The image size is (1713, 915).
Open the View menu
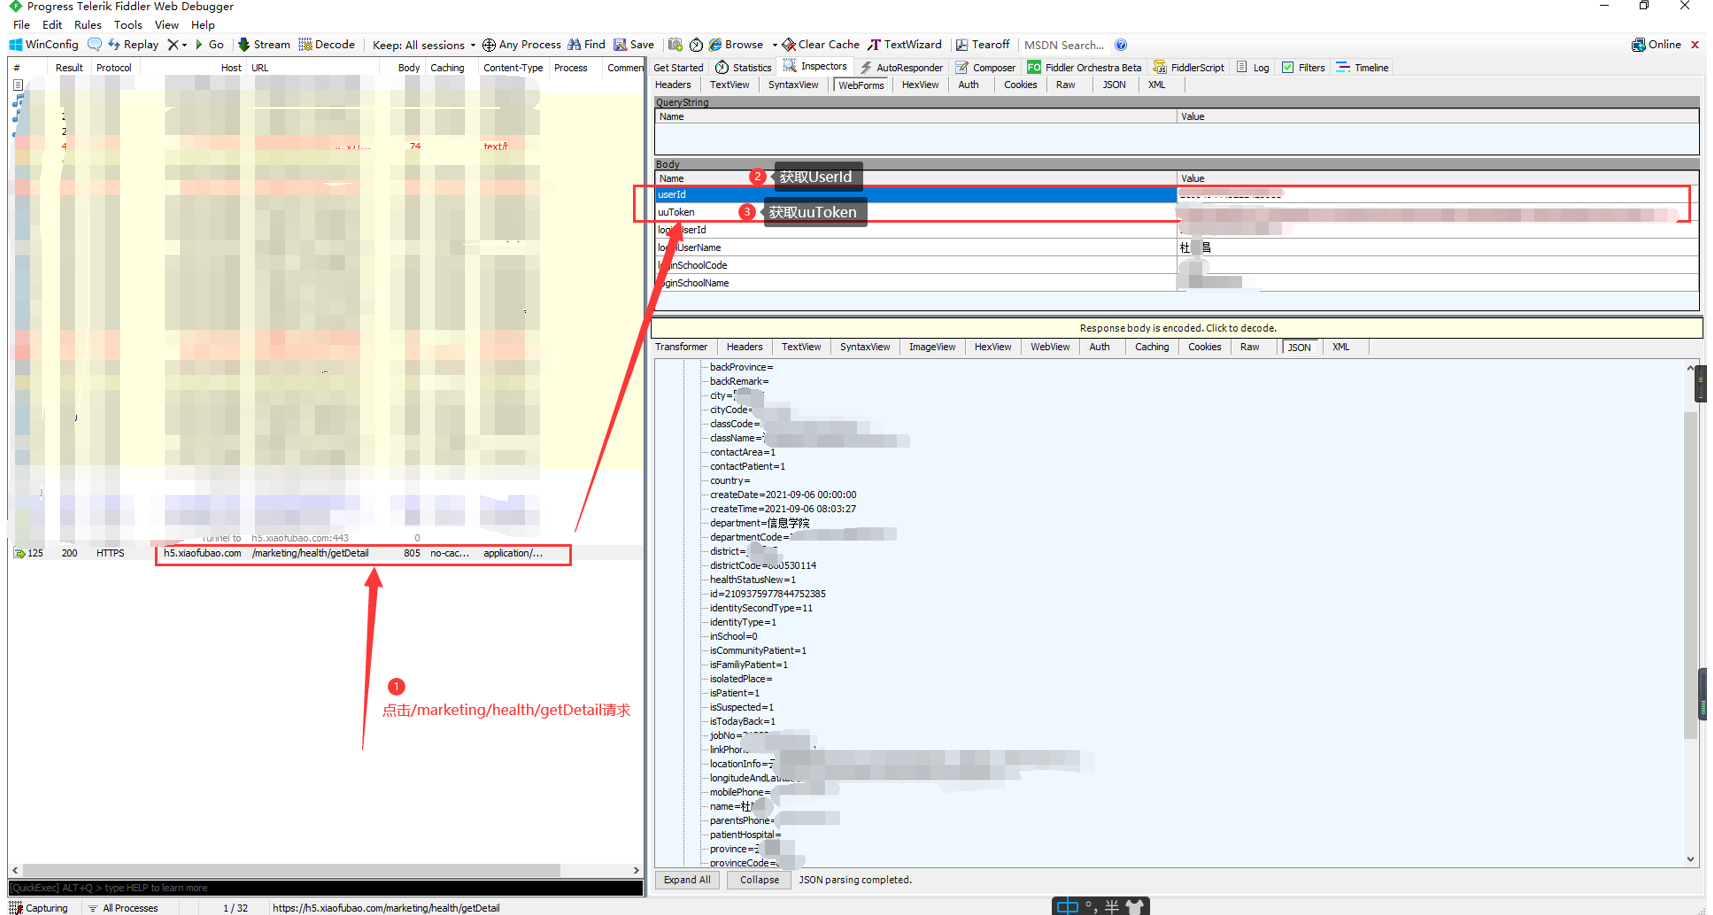tap(167, 25)
